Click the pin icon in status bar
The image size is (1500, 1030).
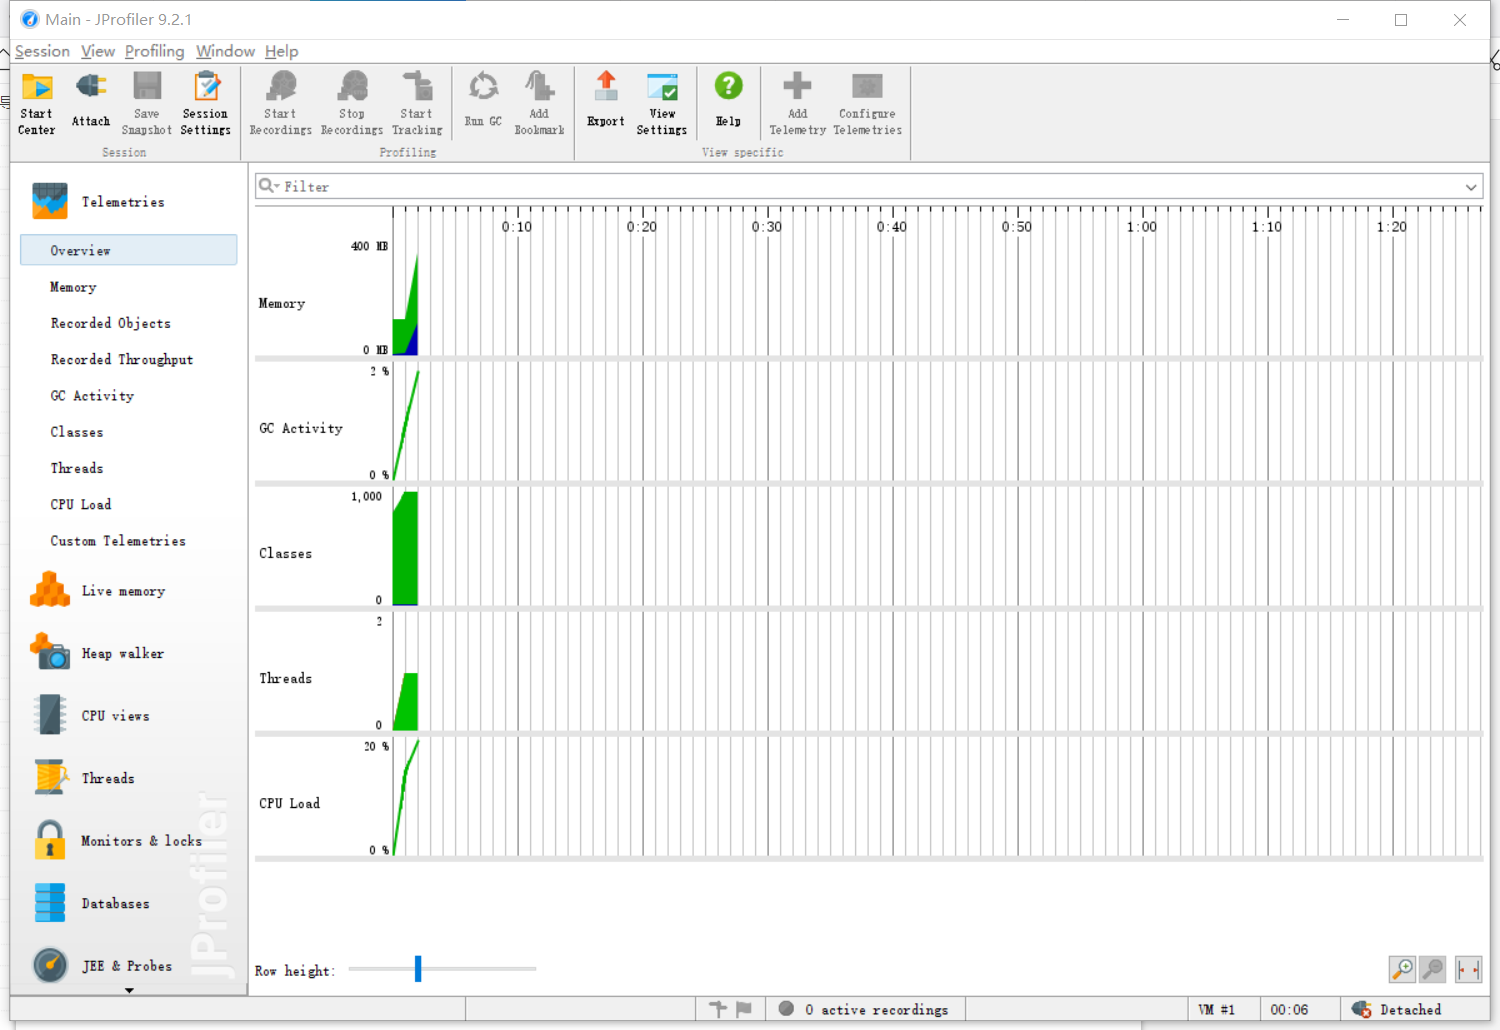click(x=718, y=1009)
